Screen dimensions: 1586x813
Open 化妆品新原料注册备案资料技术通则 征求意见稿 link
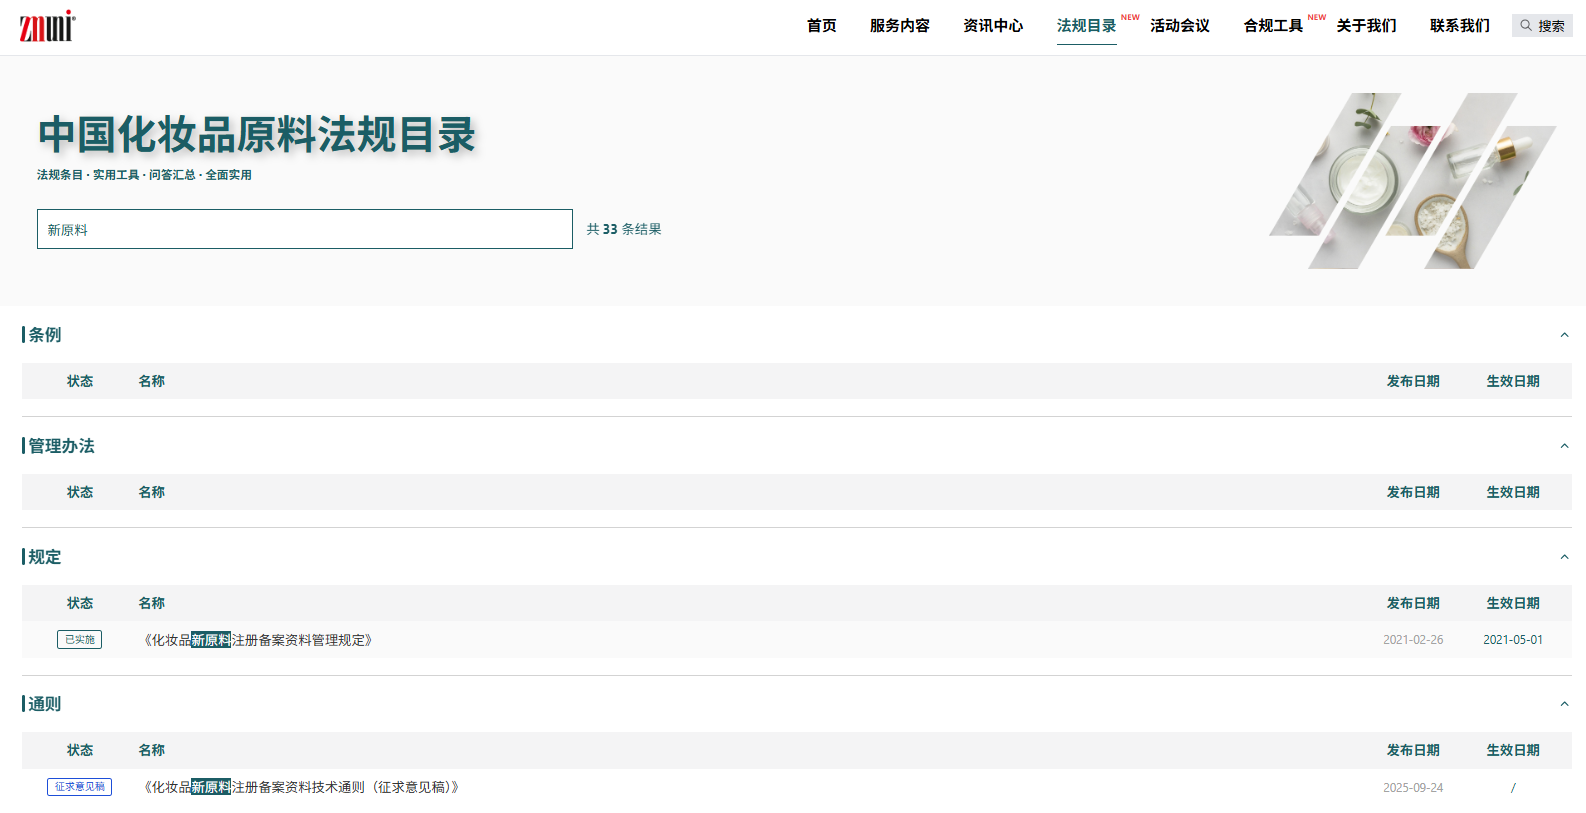coord(301,787)
